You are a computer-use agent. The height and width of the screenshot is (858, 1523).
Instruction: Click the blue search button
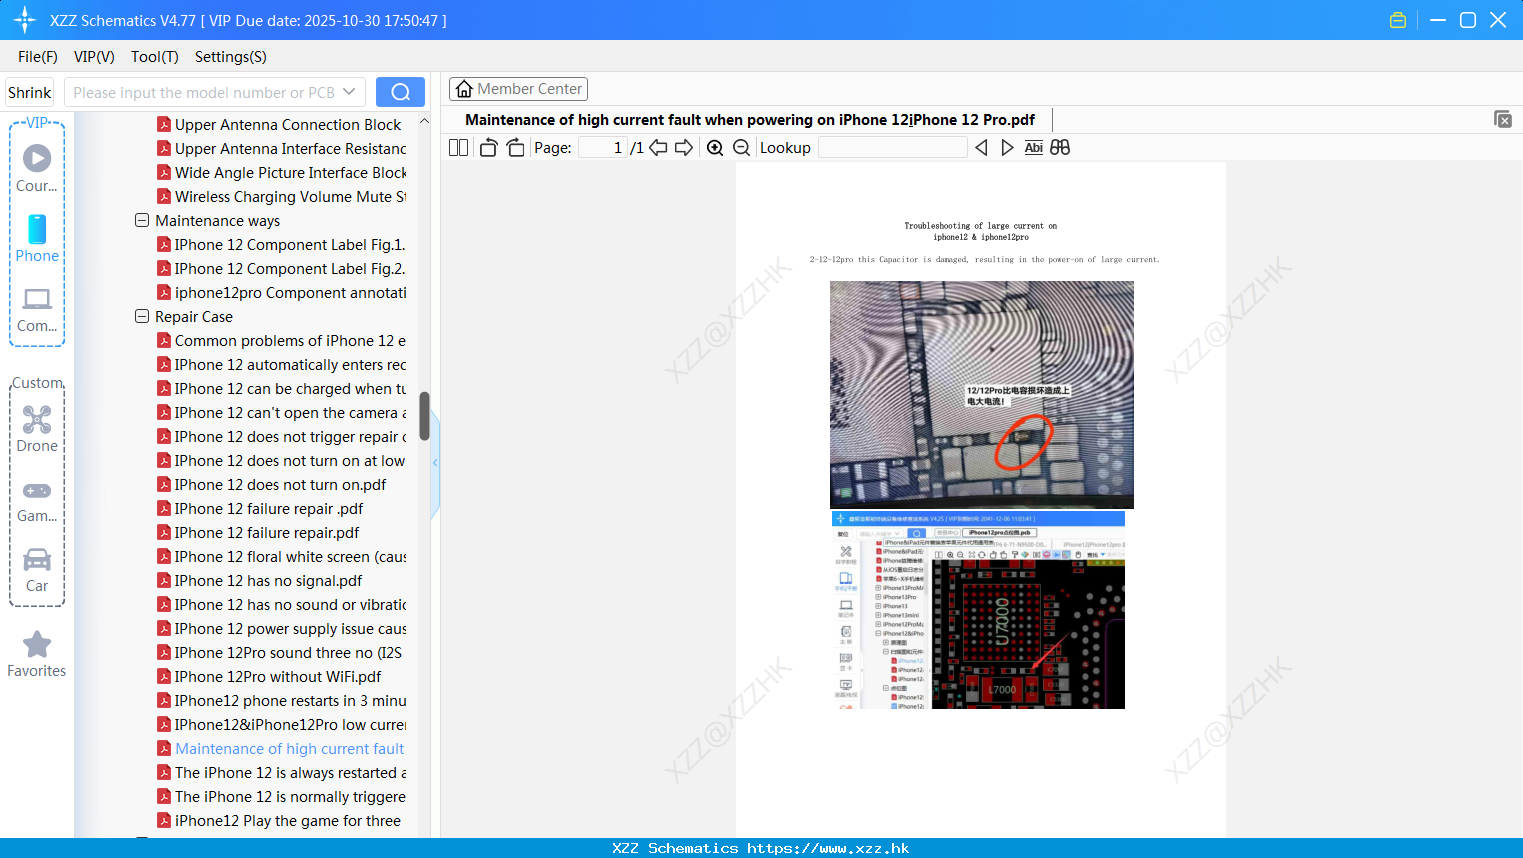(x=400, y=92)
